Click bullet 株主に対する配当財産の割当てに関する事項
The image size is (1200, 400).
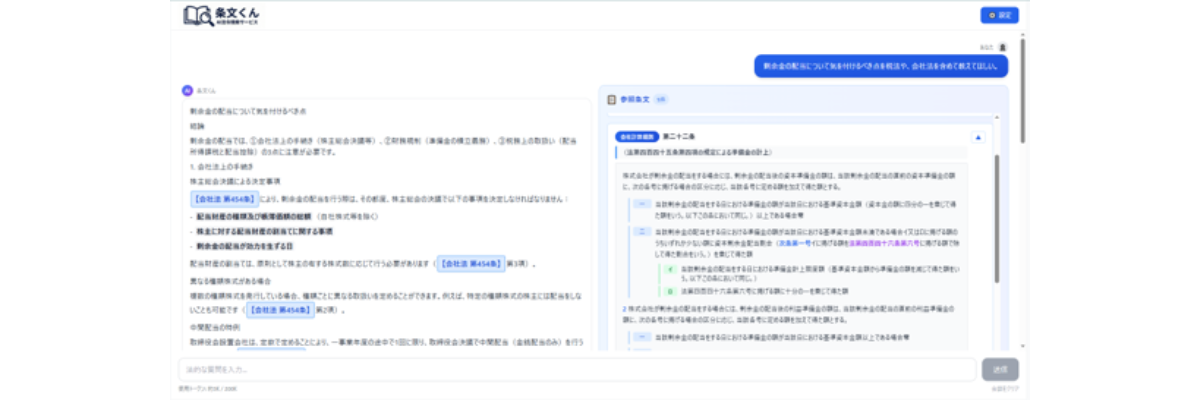click(264, 231)
